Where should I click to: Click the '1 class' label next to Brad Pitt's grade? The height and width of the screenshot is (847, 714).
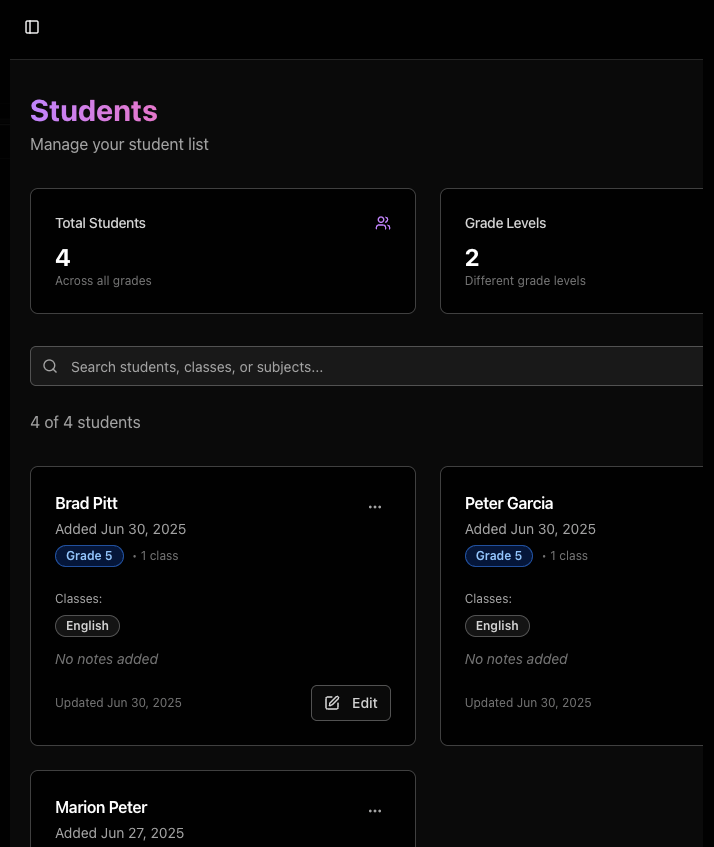pos(160,556)
